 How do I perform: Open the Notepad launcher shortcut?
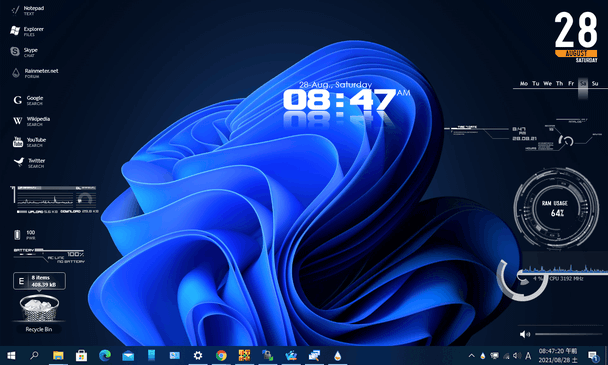click(28, 10)
